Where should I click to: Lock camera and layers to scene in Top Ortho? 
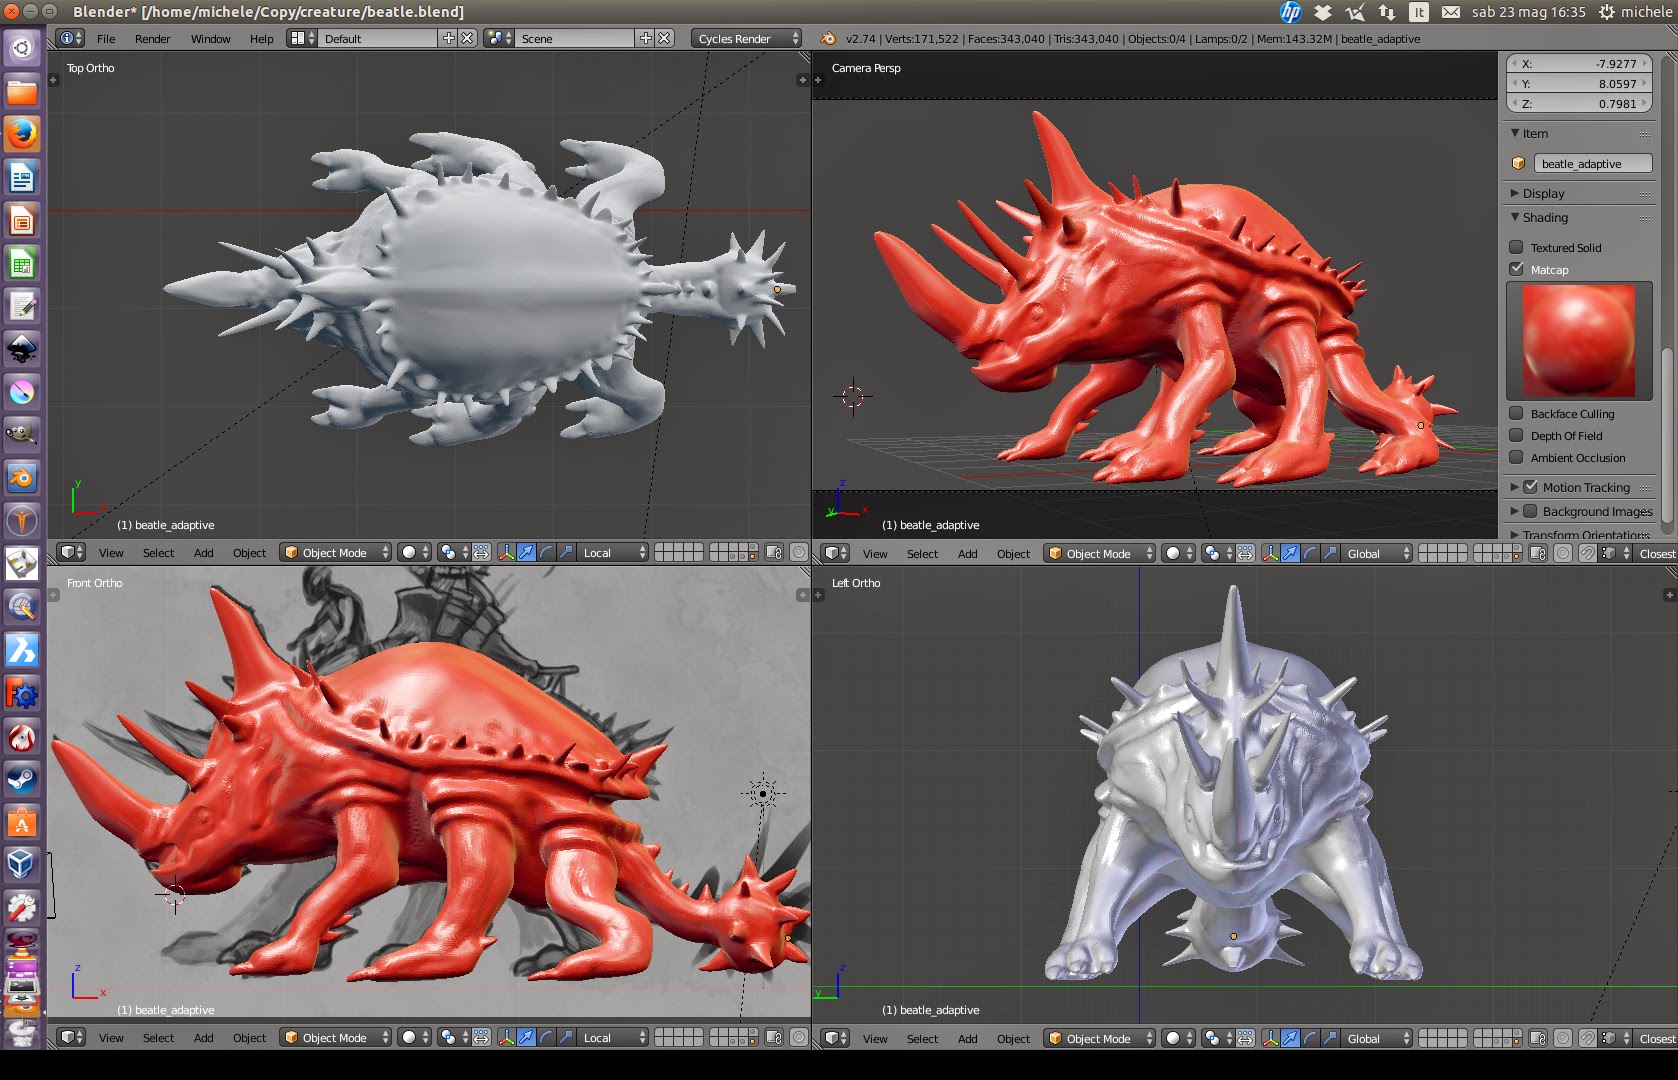click(774, 552)
